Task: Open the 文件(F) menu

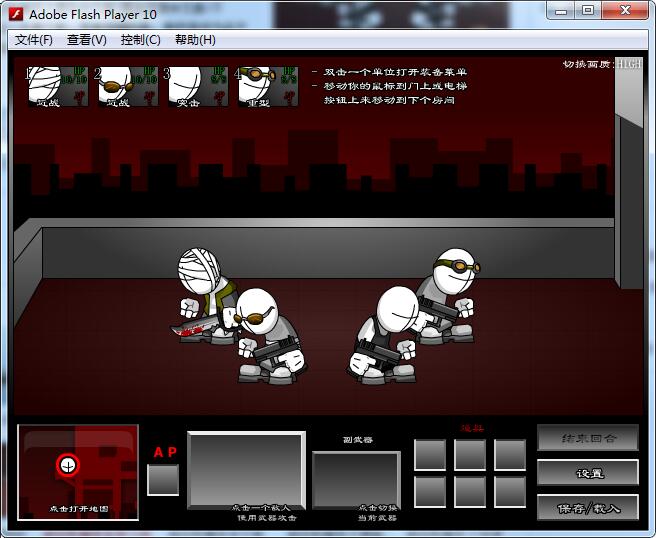Action: pyautogui.click(x=34, y=40)
